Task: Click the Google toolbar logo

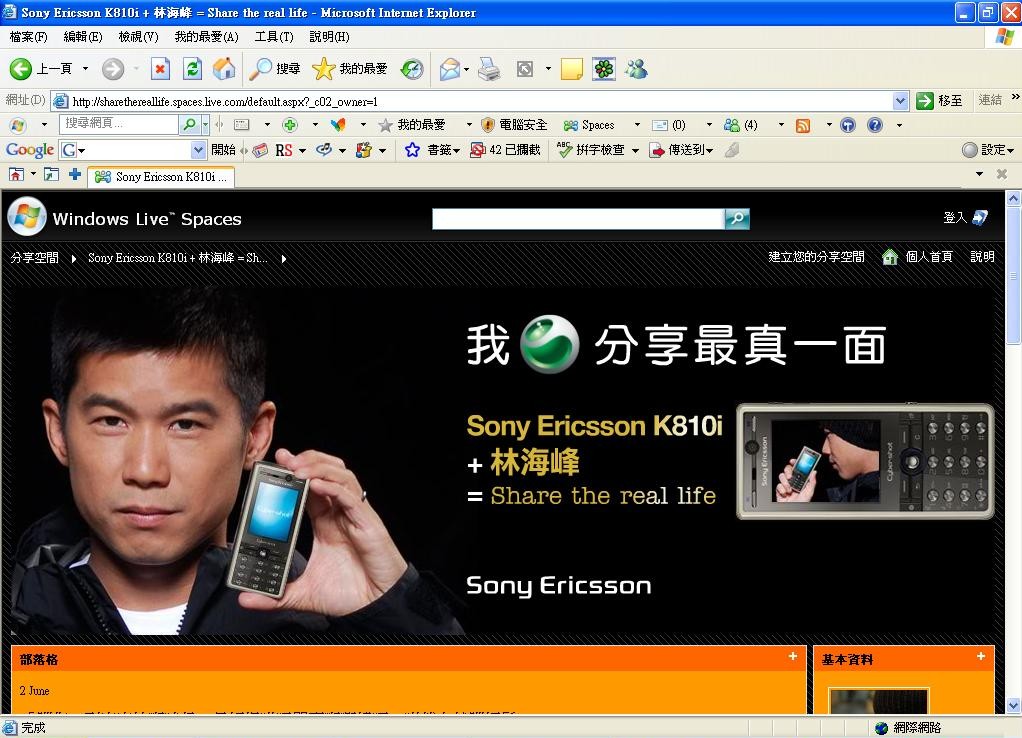Action: [29, 150]
